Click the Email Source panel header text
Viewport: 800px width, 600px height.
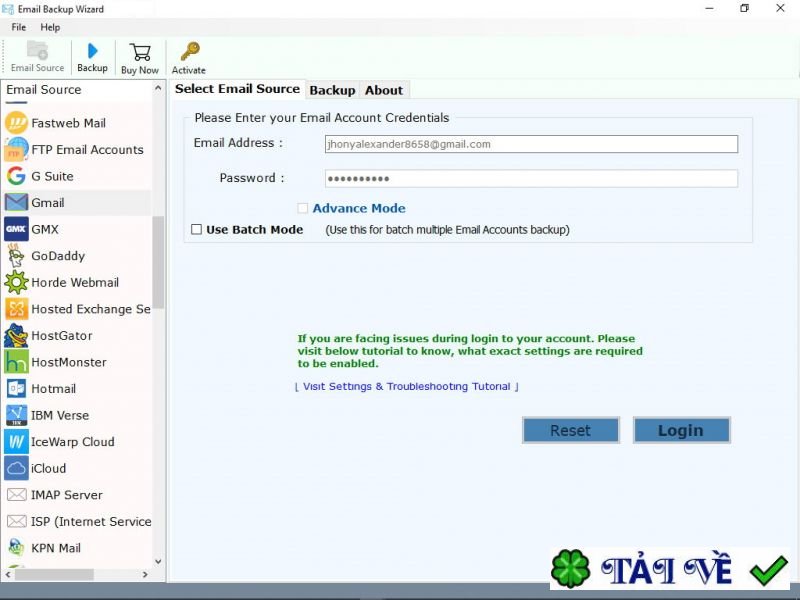tap(44, 89)
